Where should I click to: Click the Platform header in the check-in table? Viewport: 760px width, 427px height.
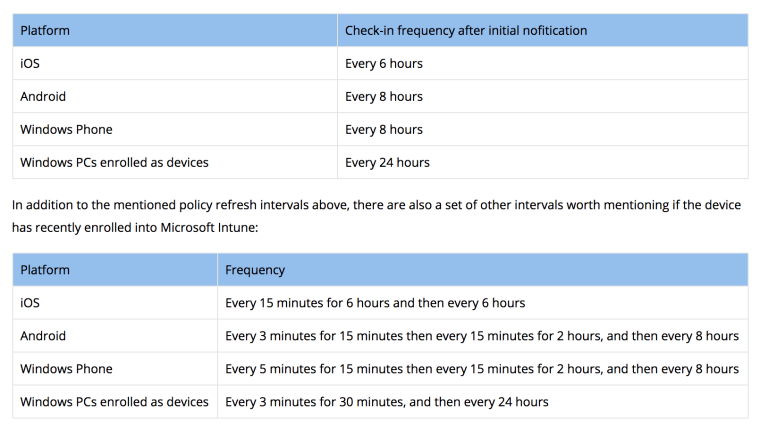(x=45, y=30)
